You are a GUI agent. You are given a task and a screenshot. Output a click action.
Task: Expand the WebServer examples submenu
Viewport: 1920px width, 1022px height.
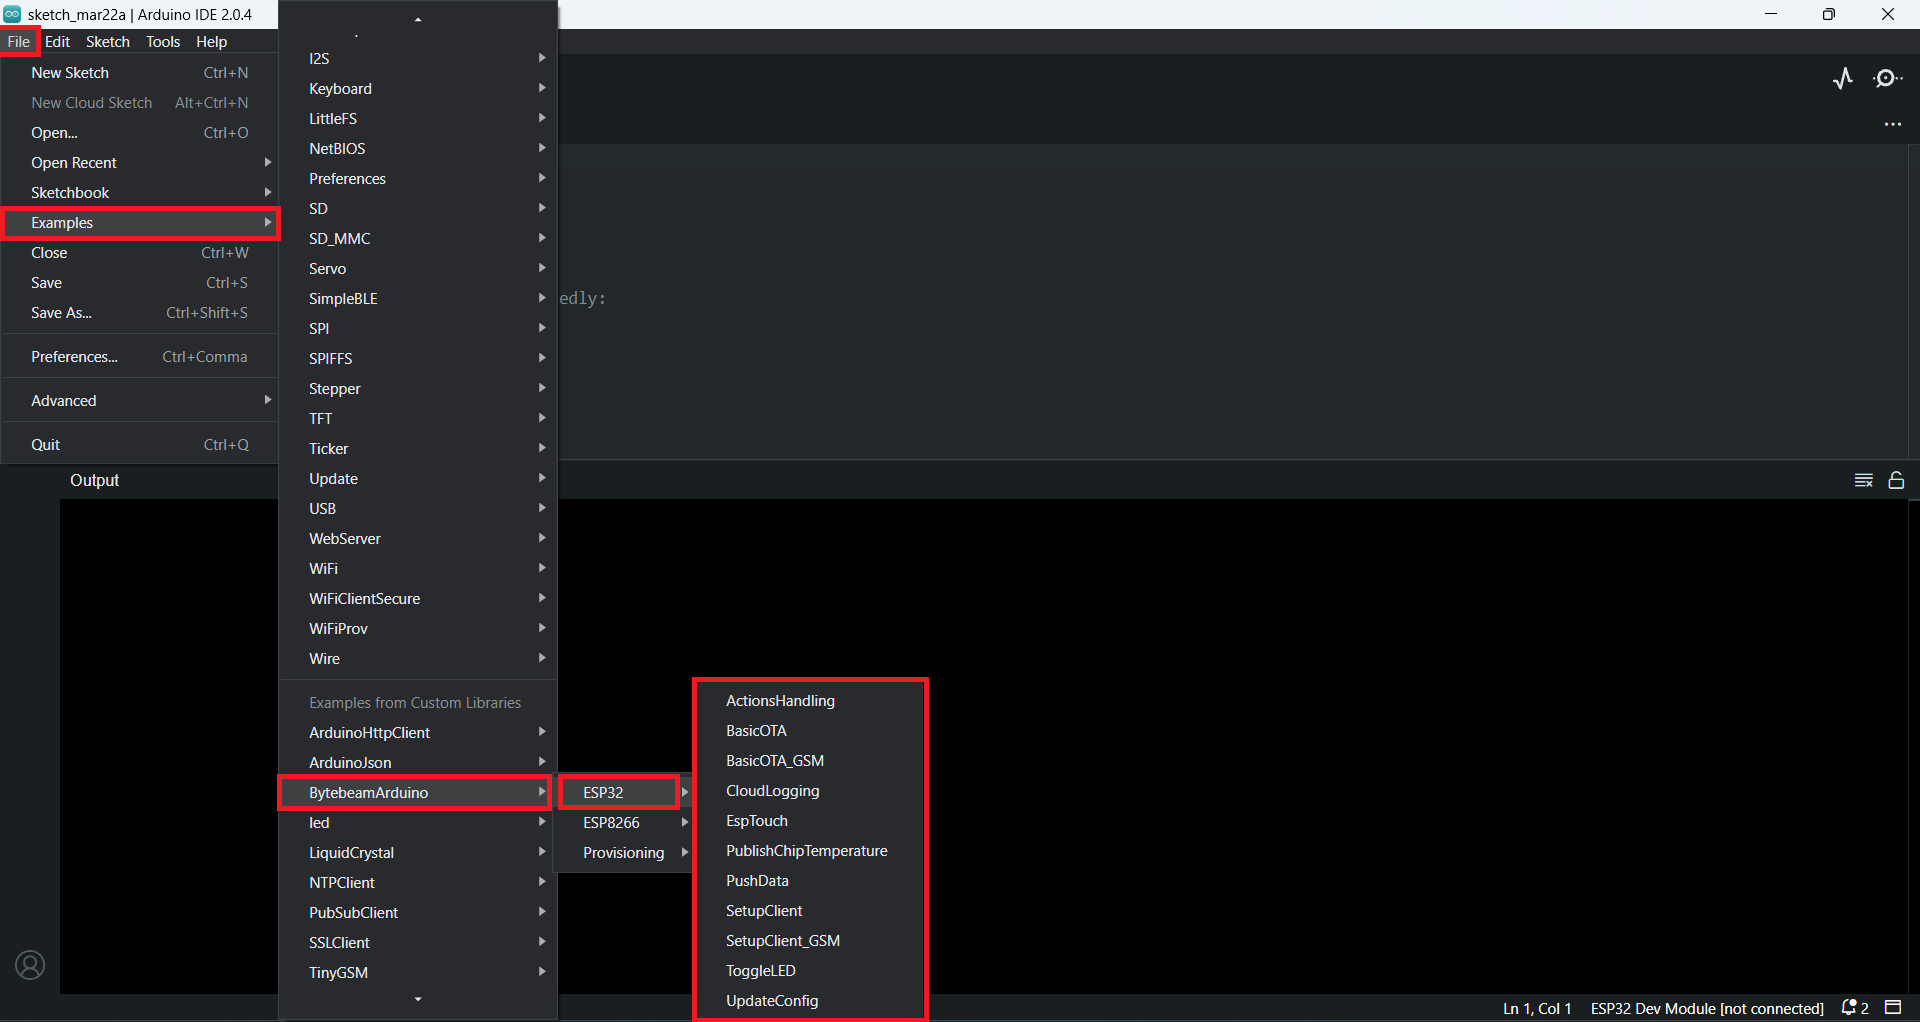pyautogui.click(x=418, y=539)
